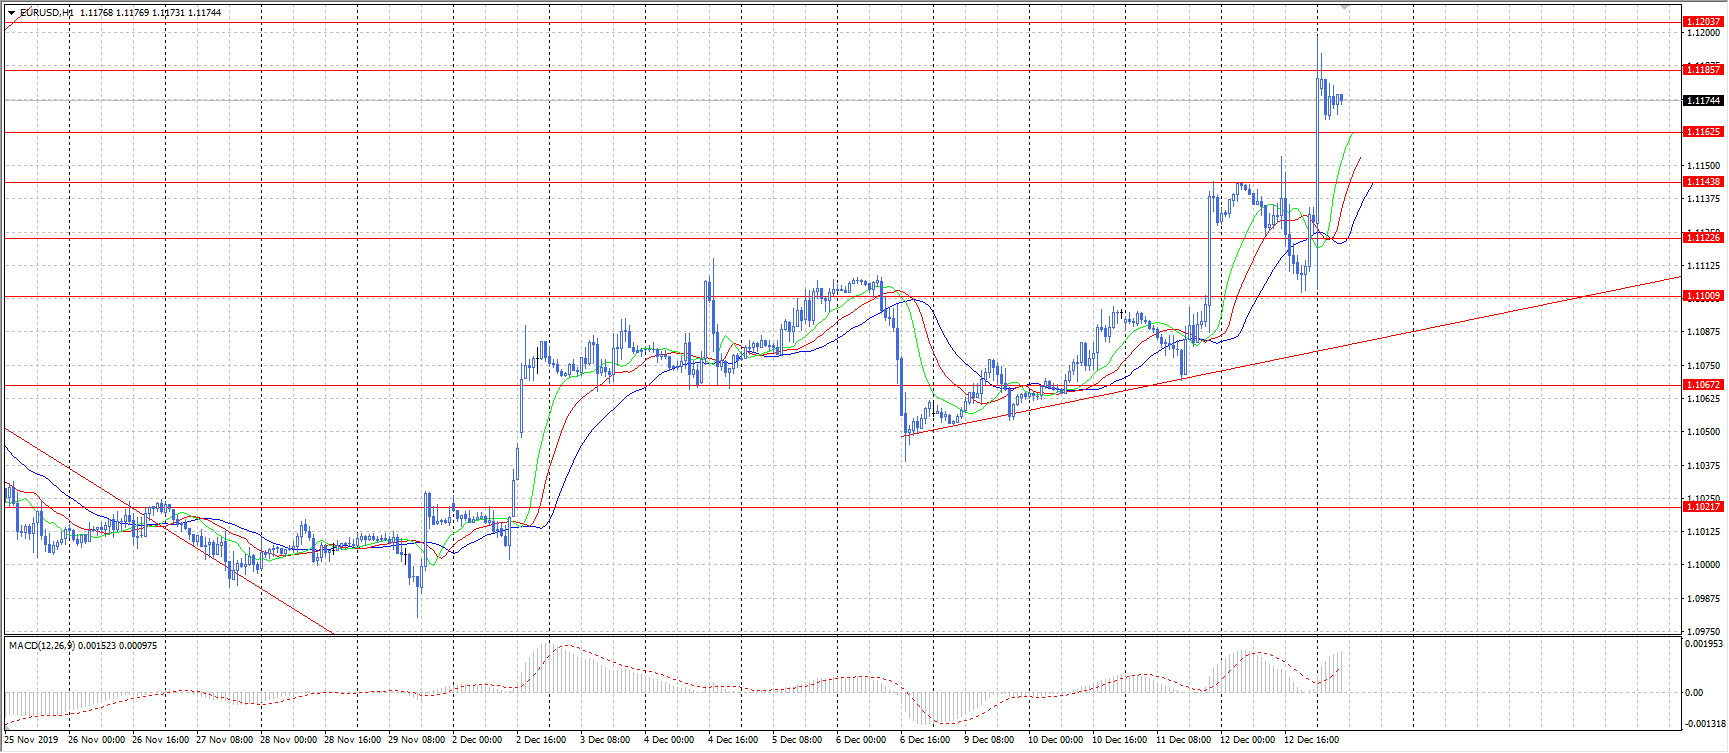Viewport: 1729px width, 753px height.
Task: Click the 1.11500 price scale value
Action: click(x=1704, y=166)
